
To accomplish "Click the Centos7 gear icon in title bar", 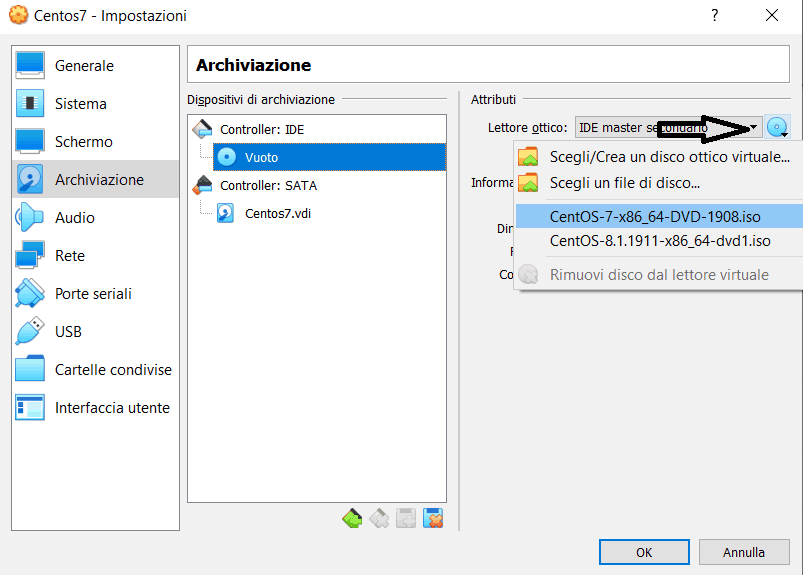I will 19,15.
